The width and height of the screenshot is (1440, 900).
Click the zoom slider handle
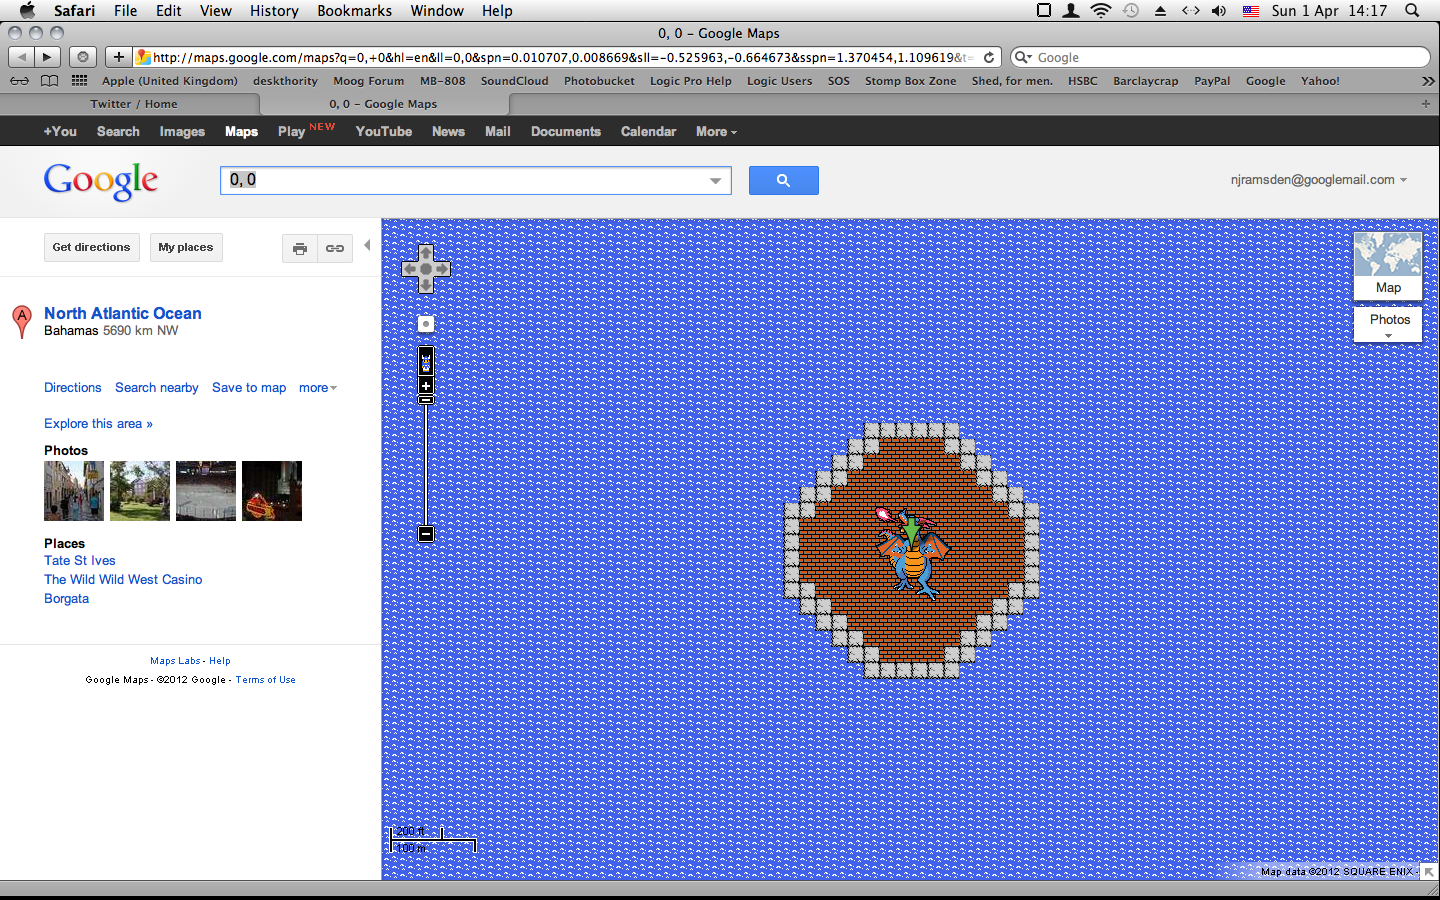pyautogui.click(x=426, y=399)
